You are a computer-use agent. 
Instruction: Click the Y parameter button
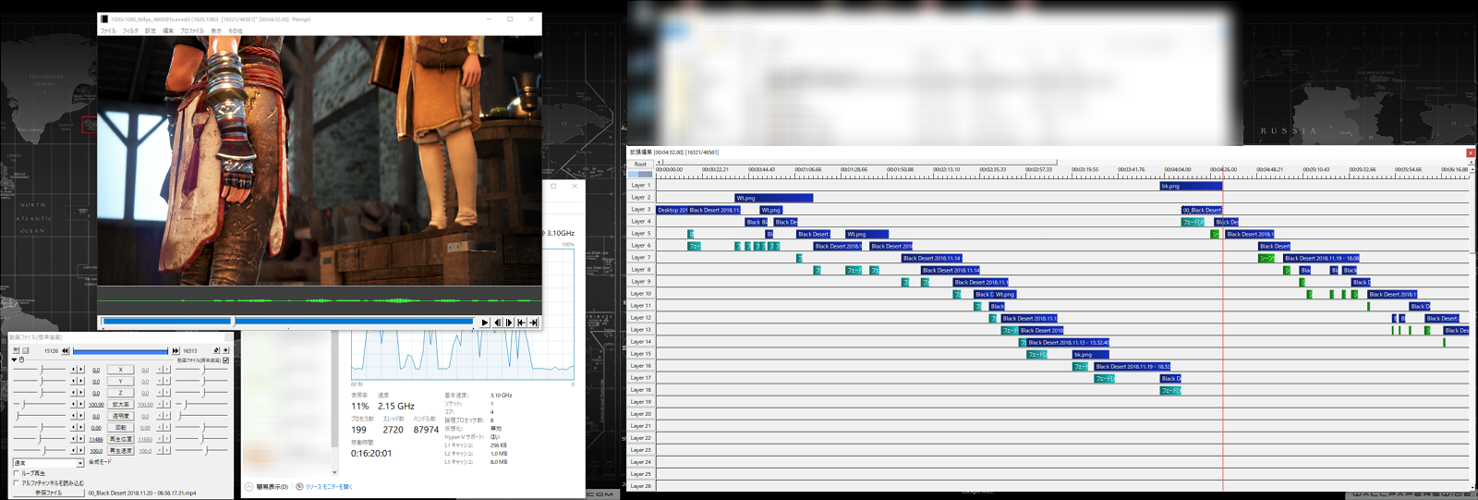tap(121, 381)
